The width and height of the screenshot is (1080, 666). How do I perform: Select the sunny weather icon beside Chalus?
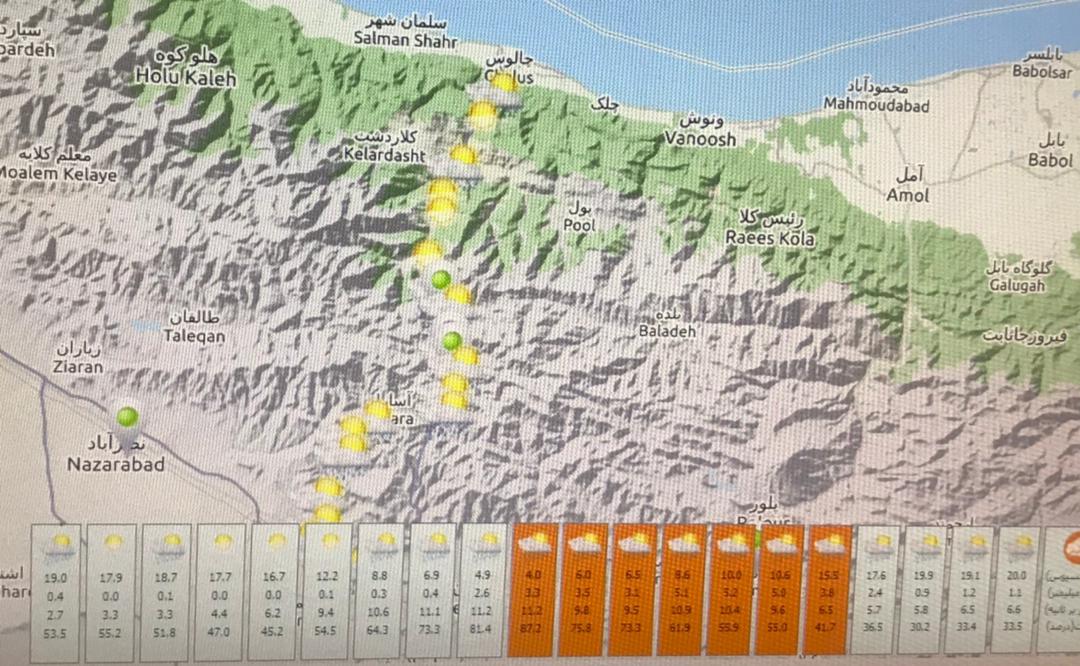click(505, 83)
